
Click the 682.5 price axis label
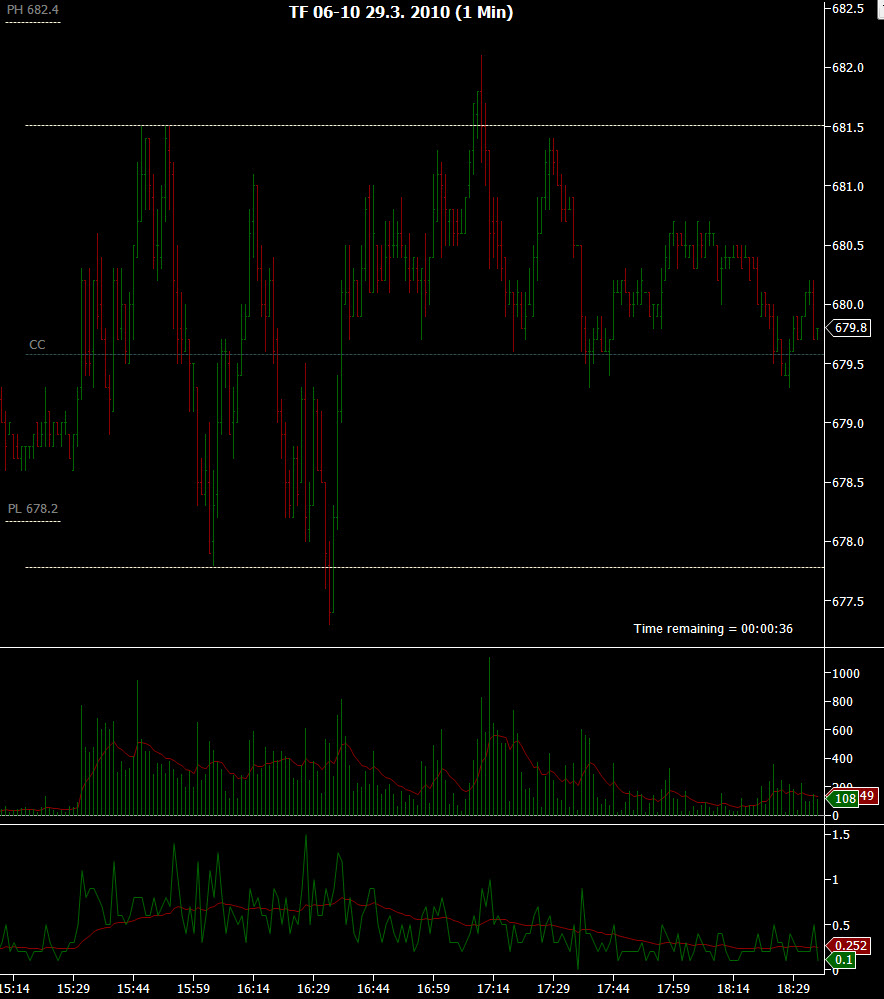[x=848, y=8]
